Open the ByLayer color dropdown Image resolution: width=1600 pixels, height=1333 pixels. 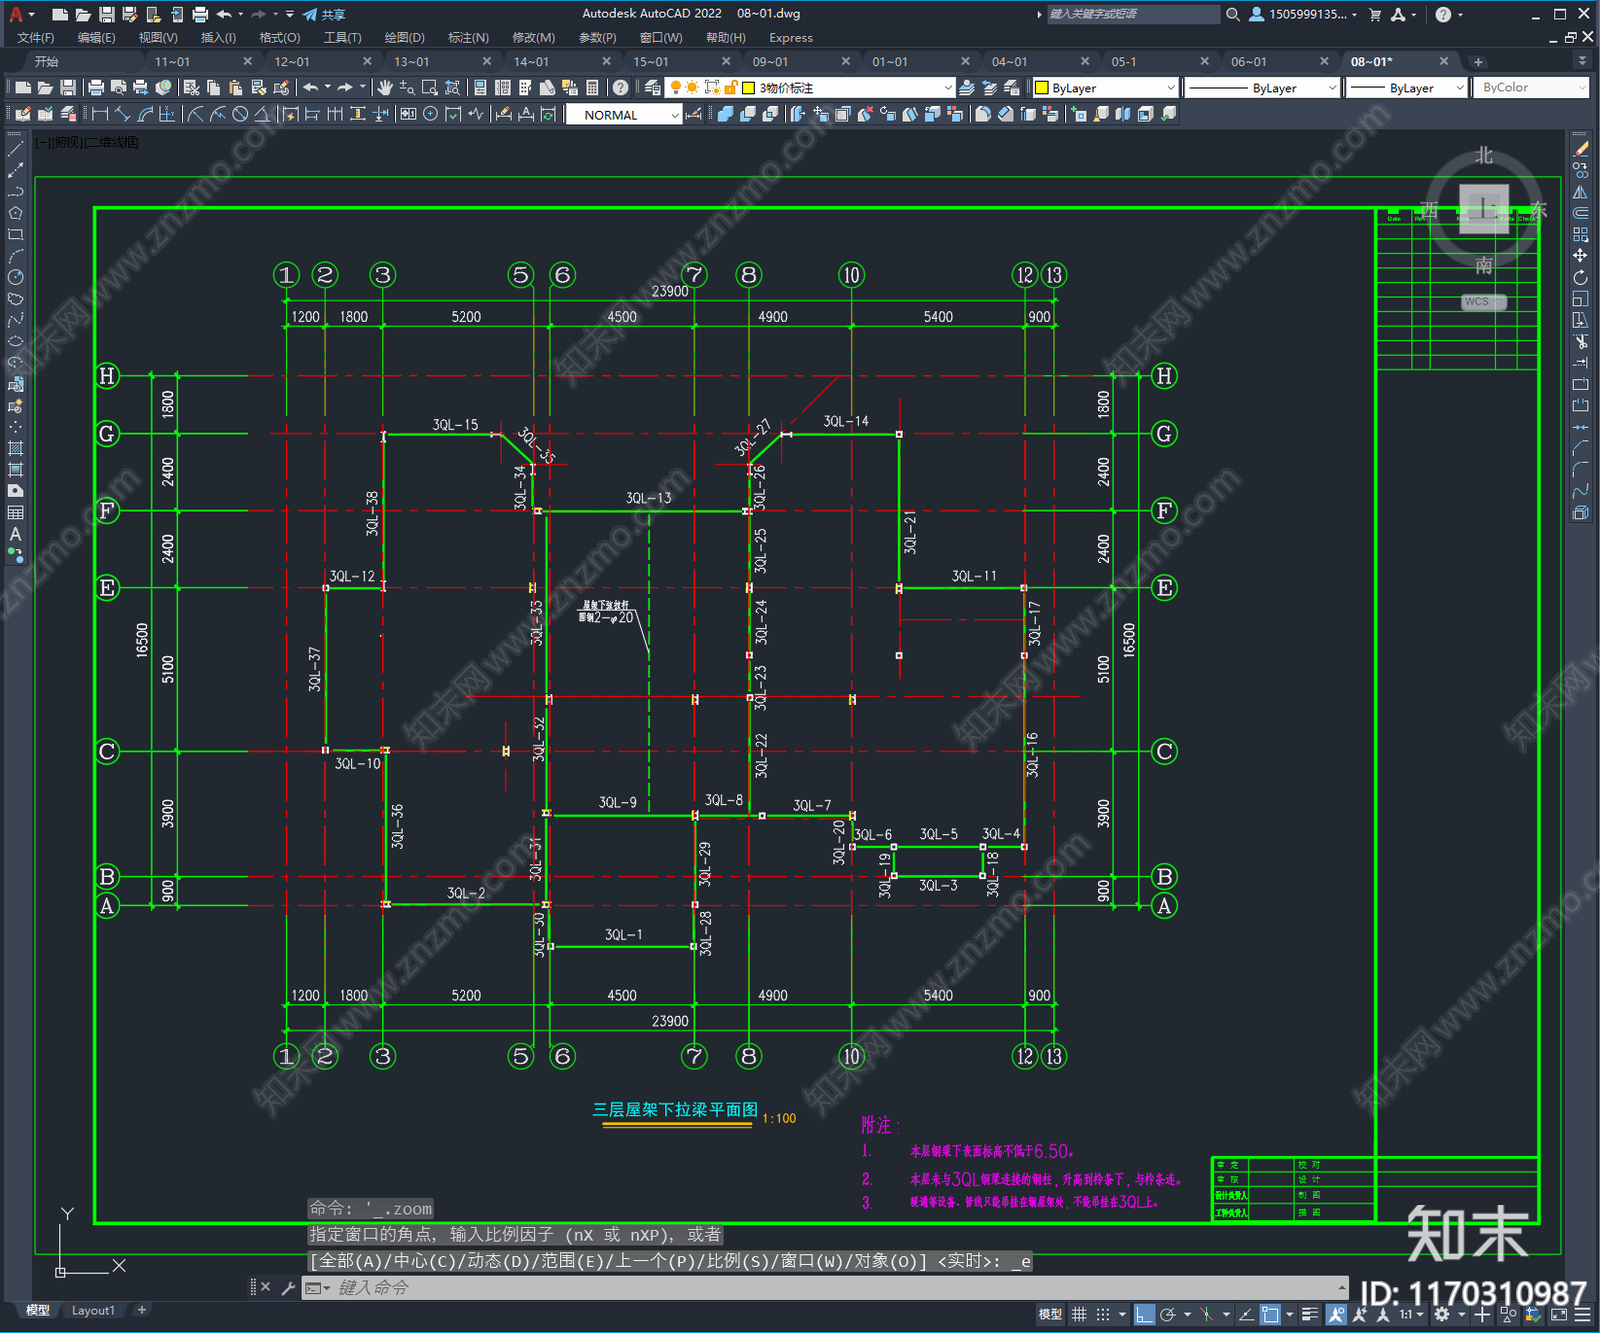1105,88
